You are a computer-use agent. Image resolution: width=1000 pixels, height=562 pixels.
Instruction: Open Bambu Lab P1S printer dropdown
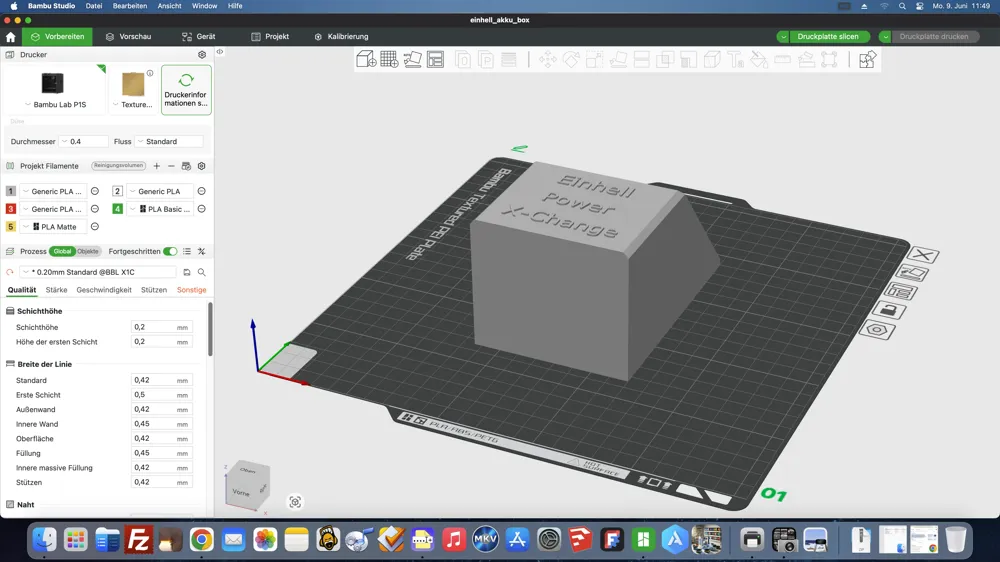tap(55, 105)
